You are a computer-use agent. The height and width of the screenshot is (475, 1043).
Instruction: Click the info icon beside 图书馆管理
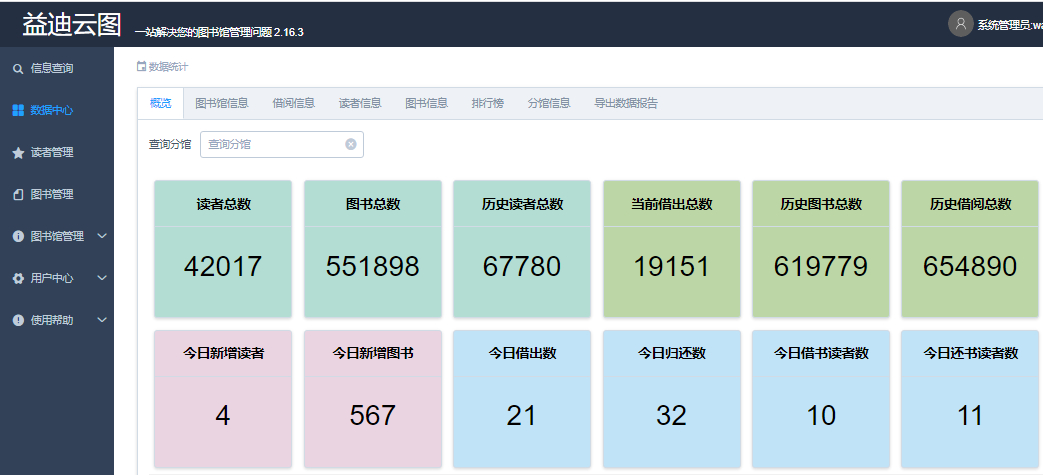[x=18, y=237]
